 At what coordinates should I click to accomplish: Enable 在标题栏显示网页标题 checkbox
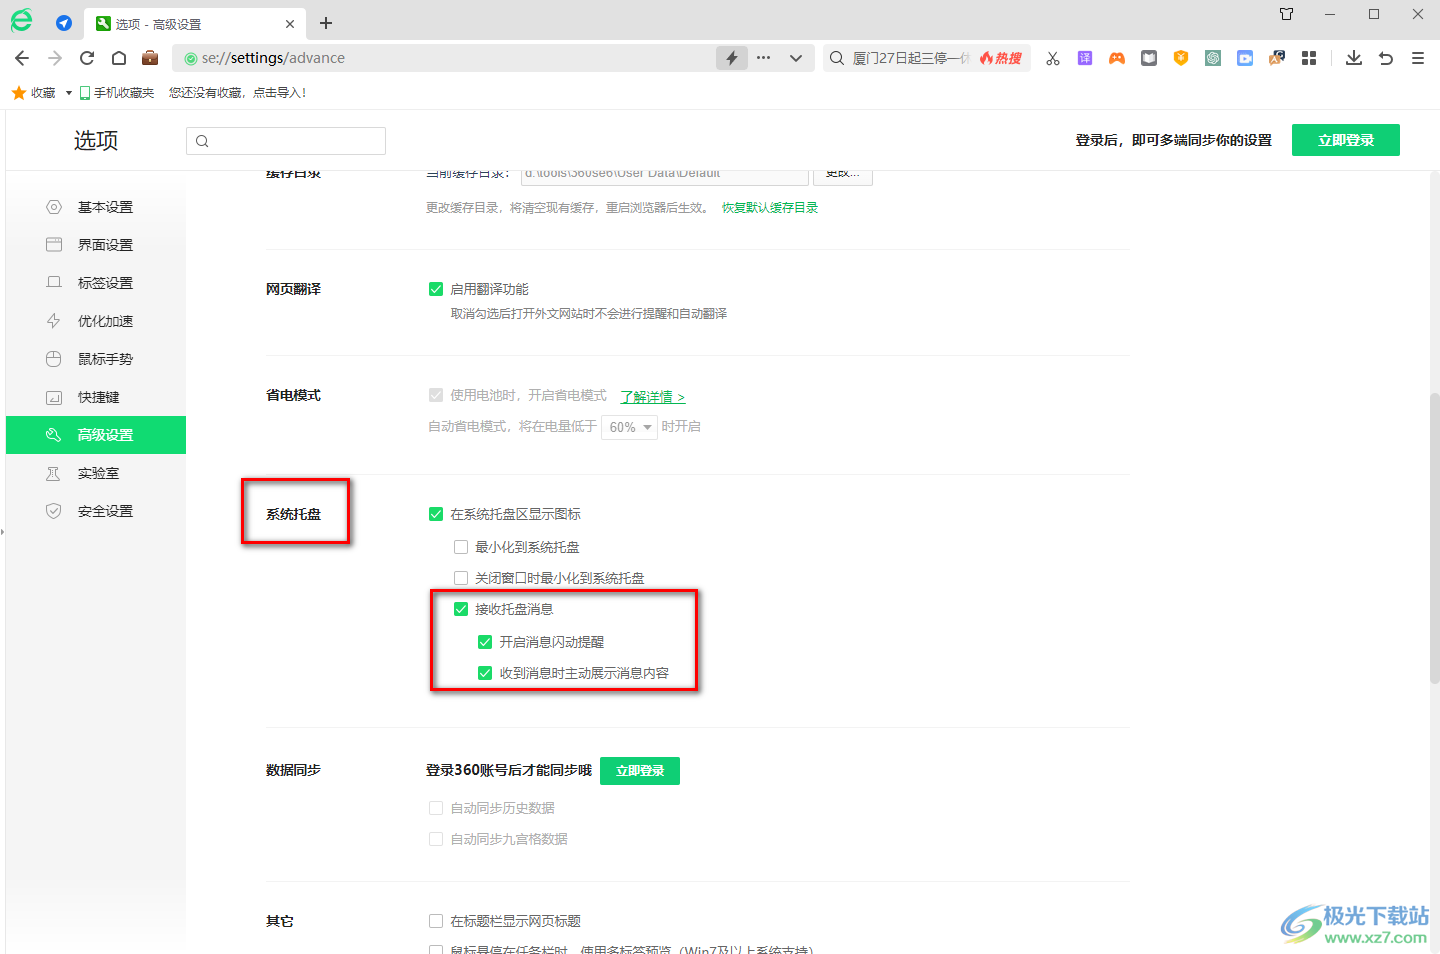point(436,921)
